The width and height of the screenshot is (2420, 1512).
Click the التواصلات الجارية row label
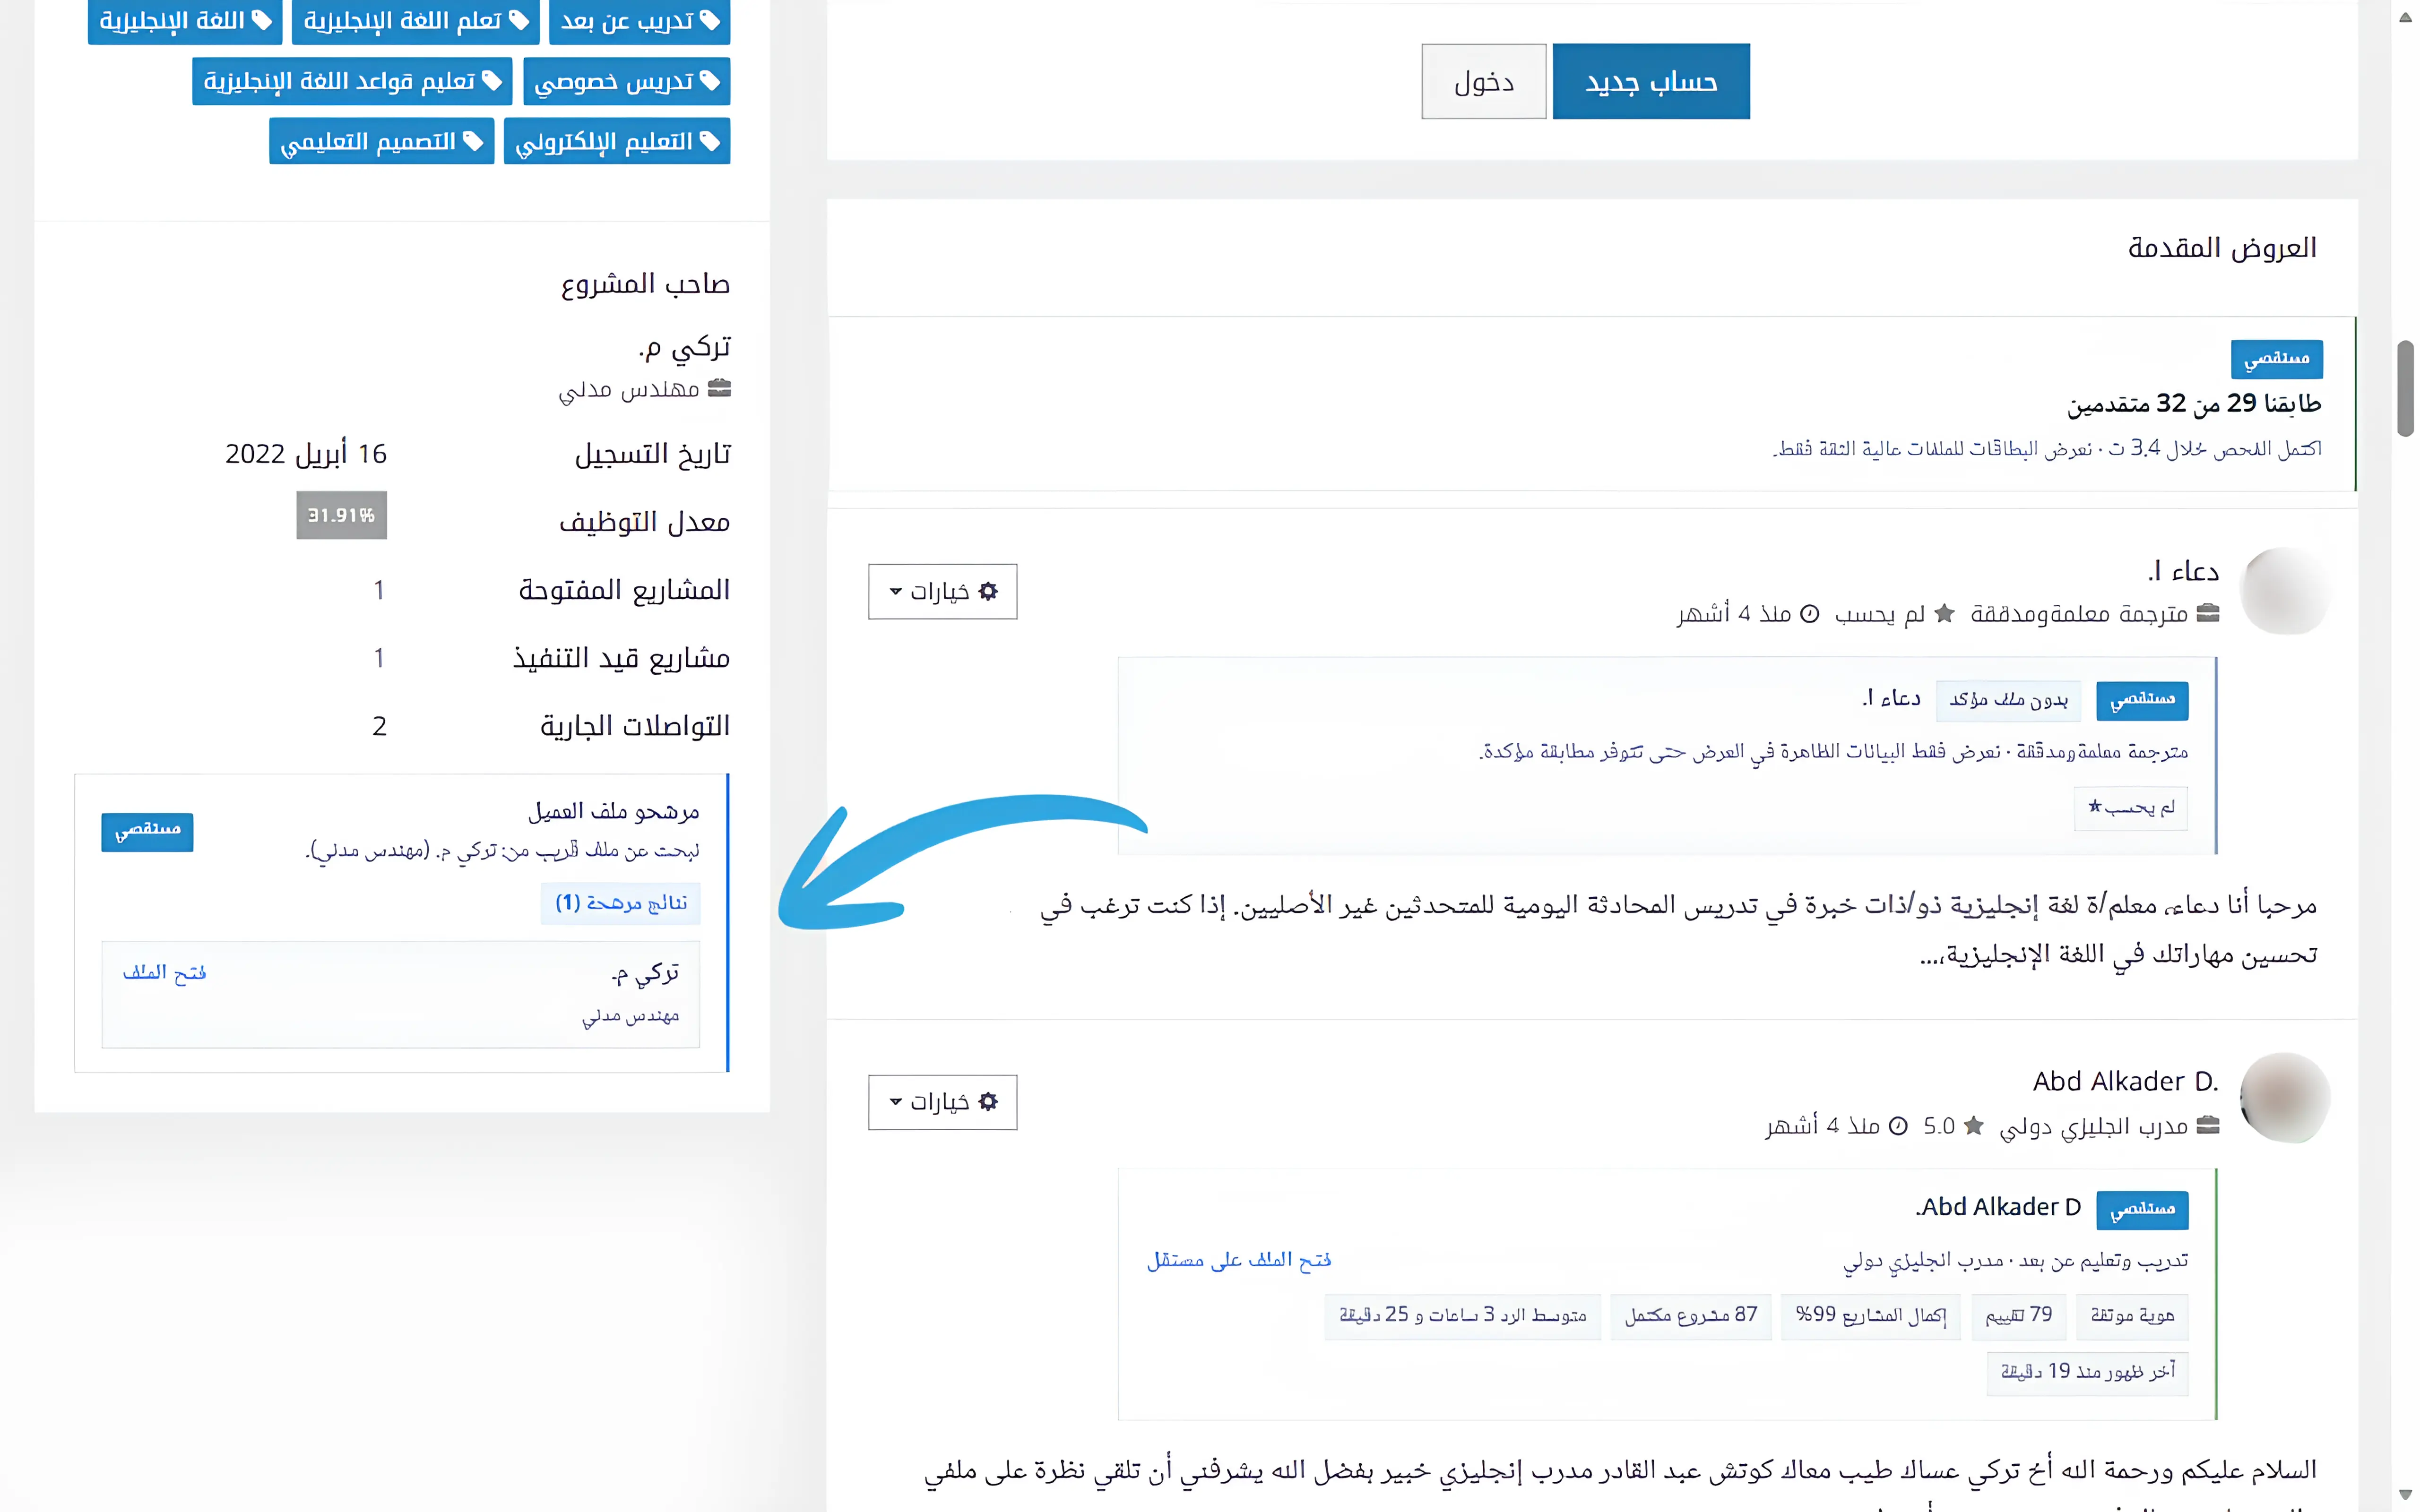(x=634, y=726)
